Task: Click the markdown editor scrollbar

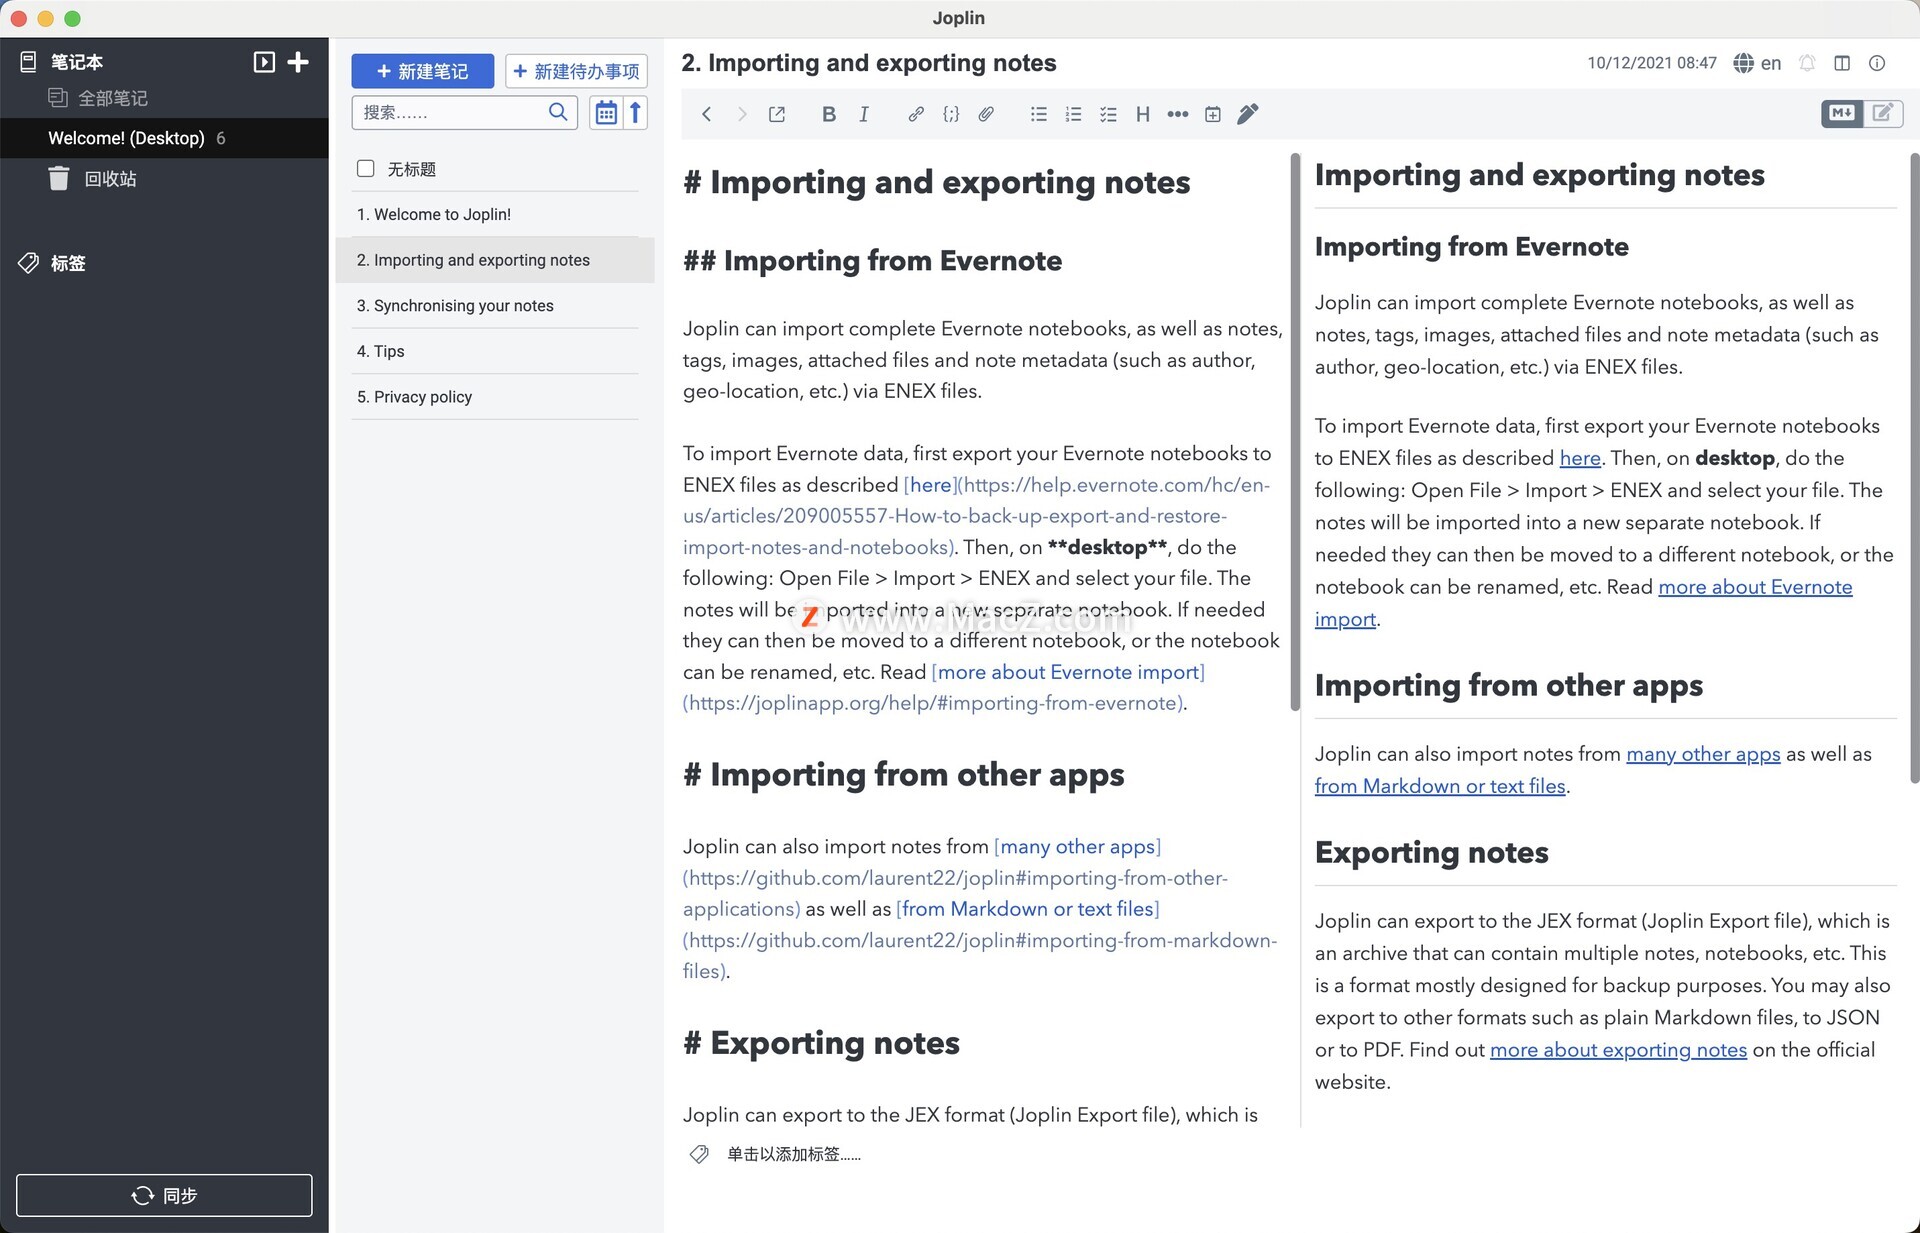Action: (x=1295, y=432)
